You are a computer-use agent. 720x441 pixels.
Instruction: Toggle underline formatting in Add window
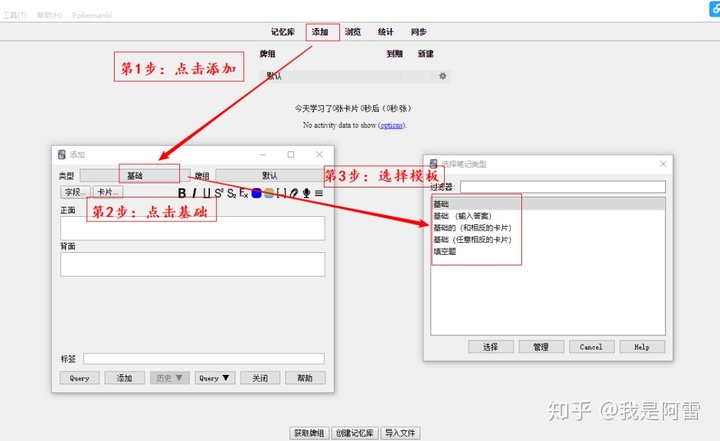pos(207,193)
